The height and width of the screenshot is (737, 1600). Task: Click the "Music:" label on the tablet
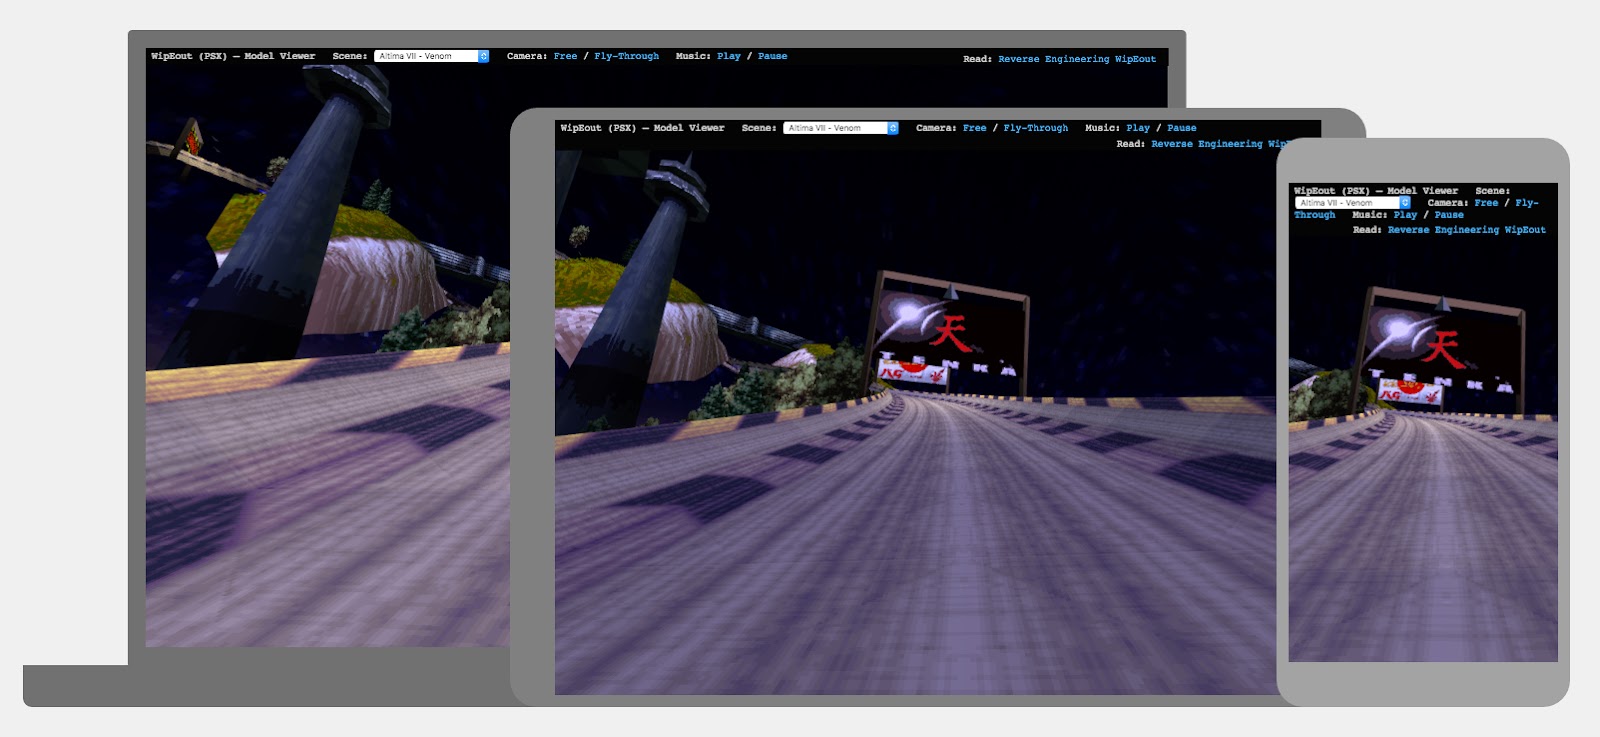tap(1103, 128)
